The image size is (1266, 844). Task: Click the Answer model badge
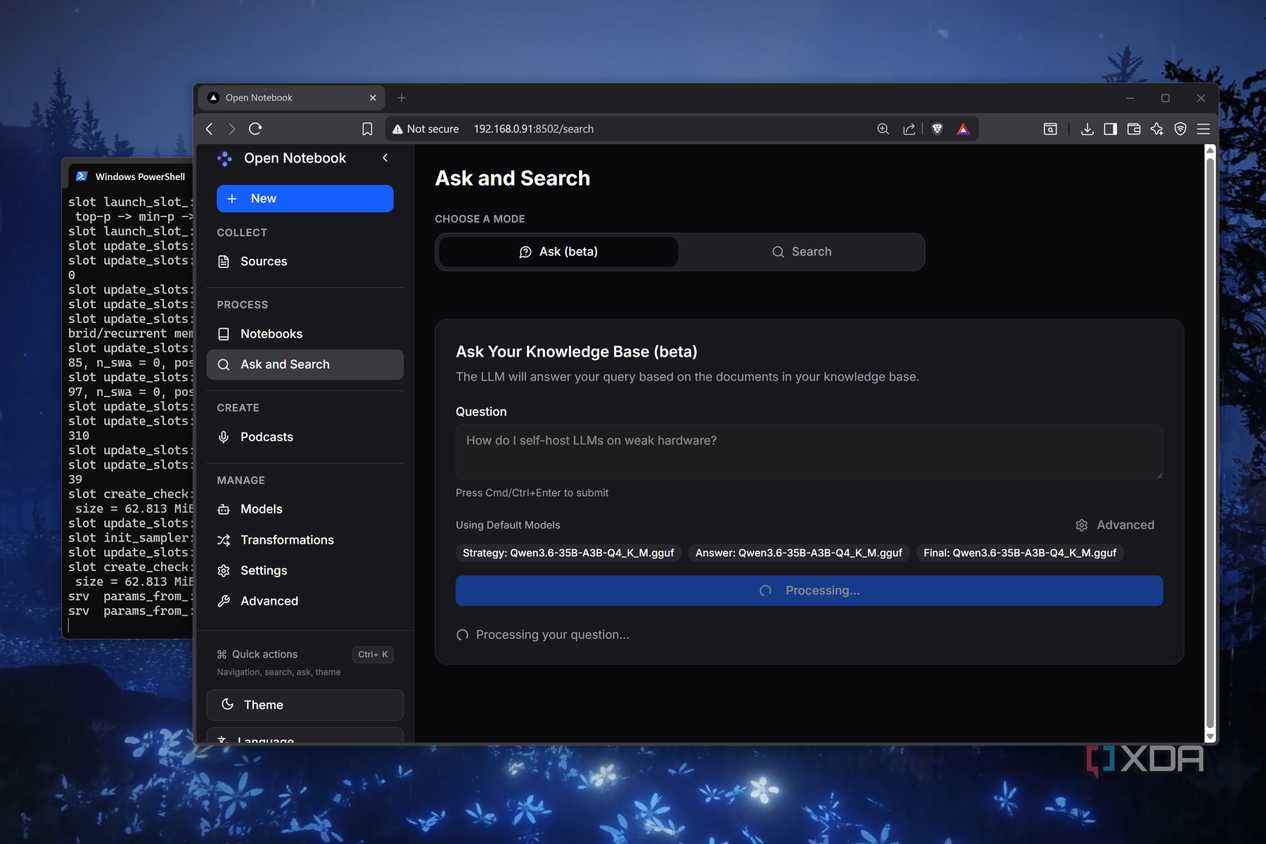coord(799,553)
